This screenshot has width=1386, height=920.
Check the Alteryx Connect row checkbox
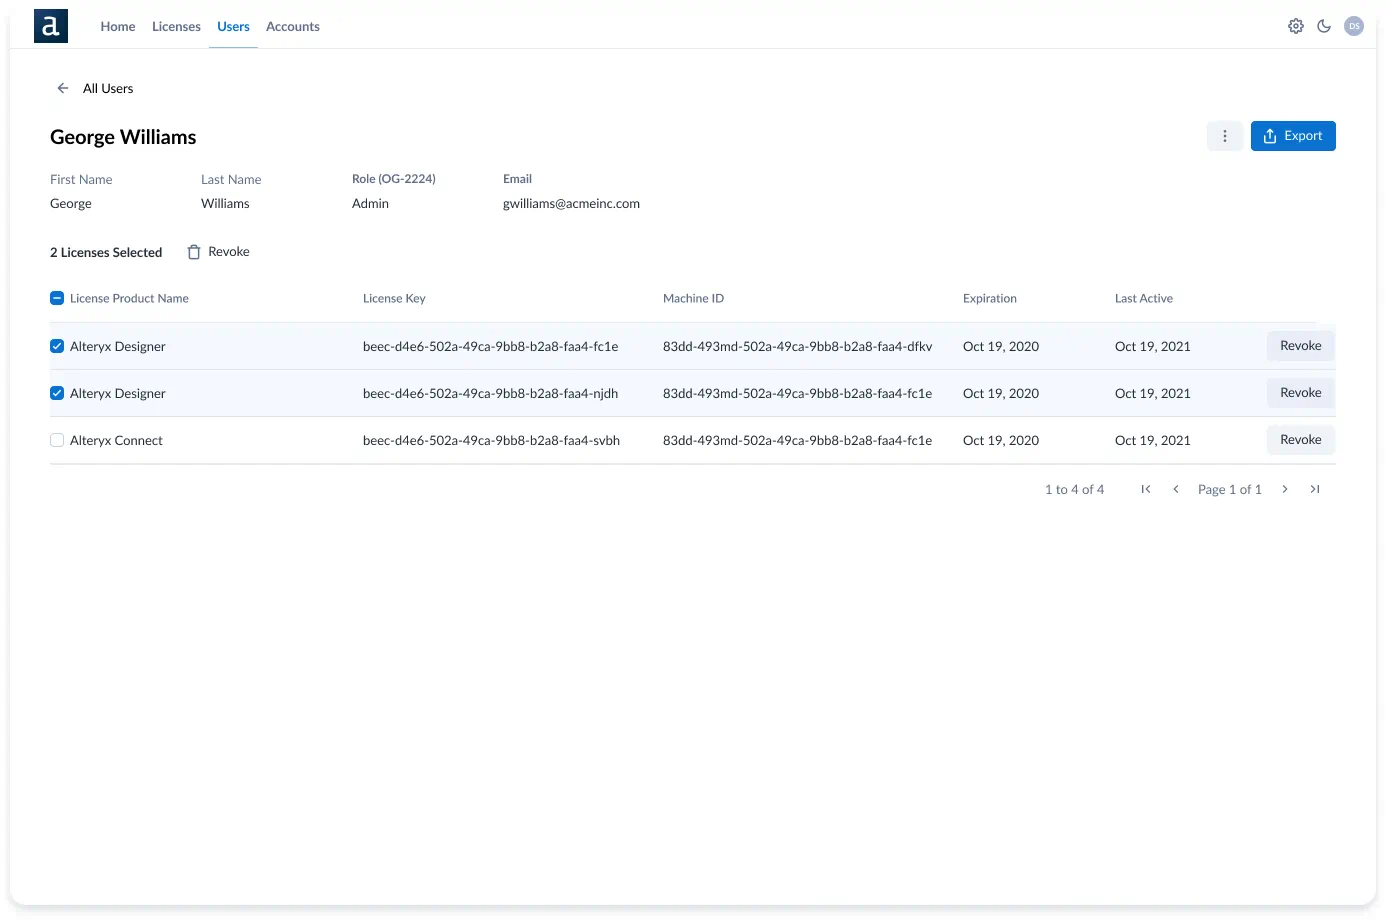[x=57, y=440]
